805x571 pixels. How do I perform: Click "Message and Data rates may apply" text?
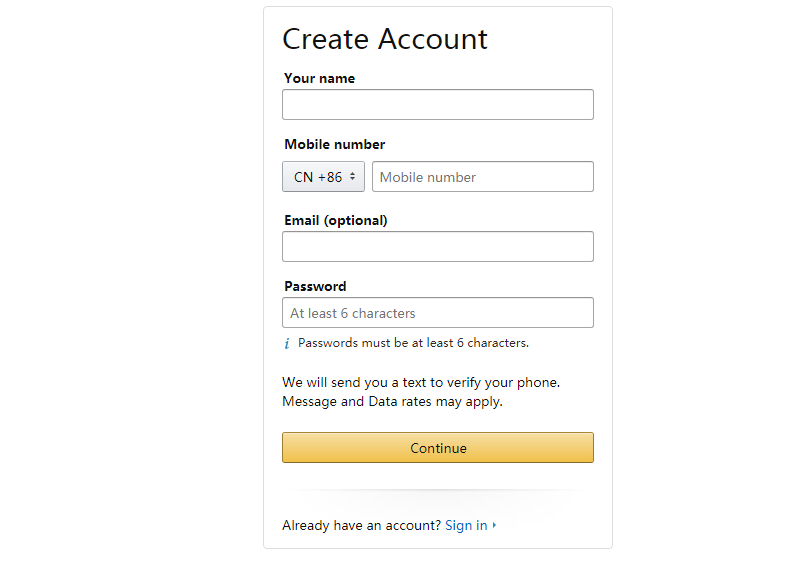point(392,402)
